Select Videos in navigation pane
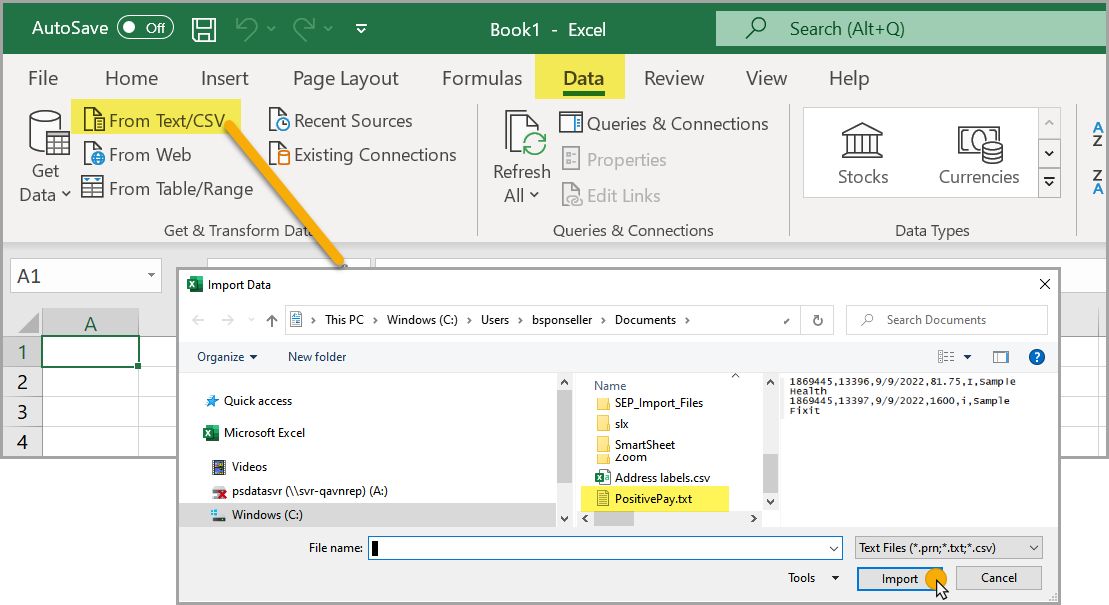The image size is (1109, 605). [x=239, y=466]
